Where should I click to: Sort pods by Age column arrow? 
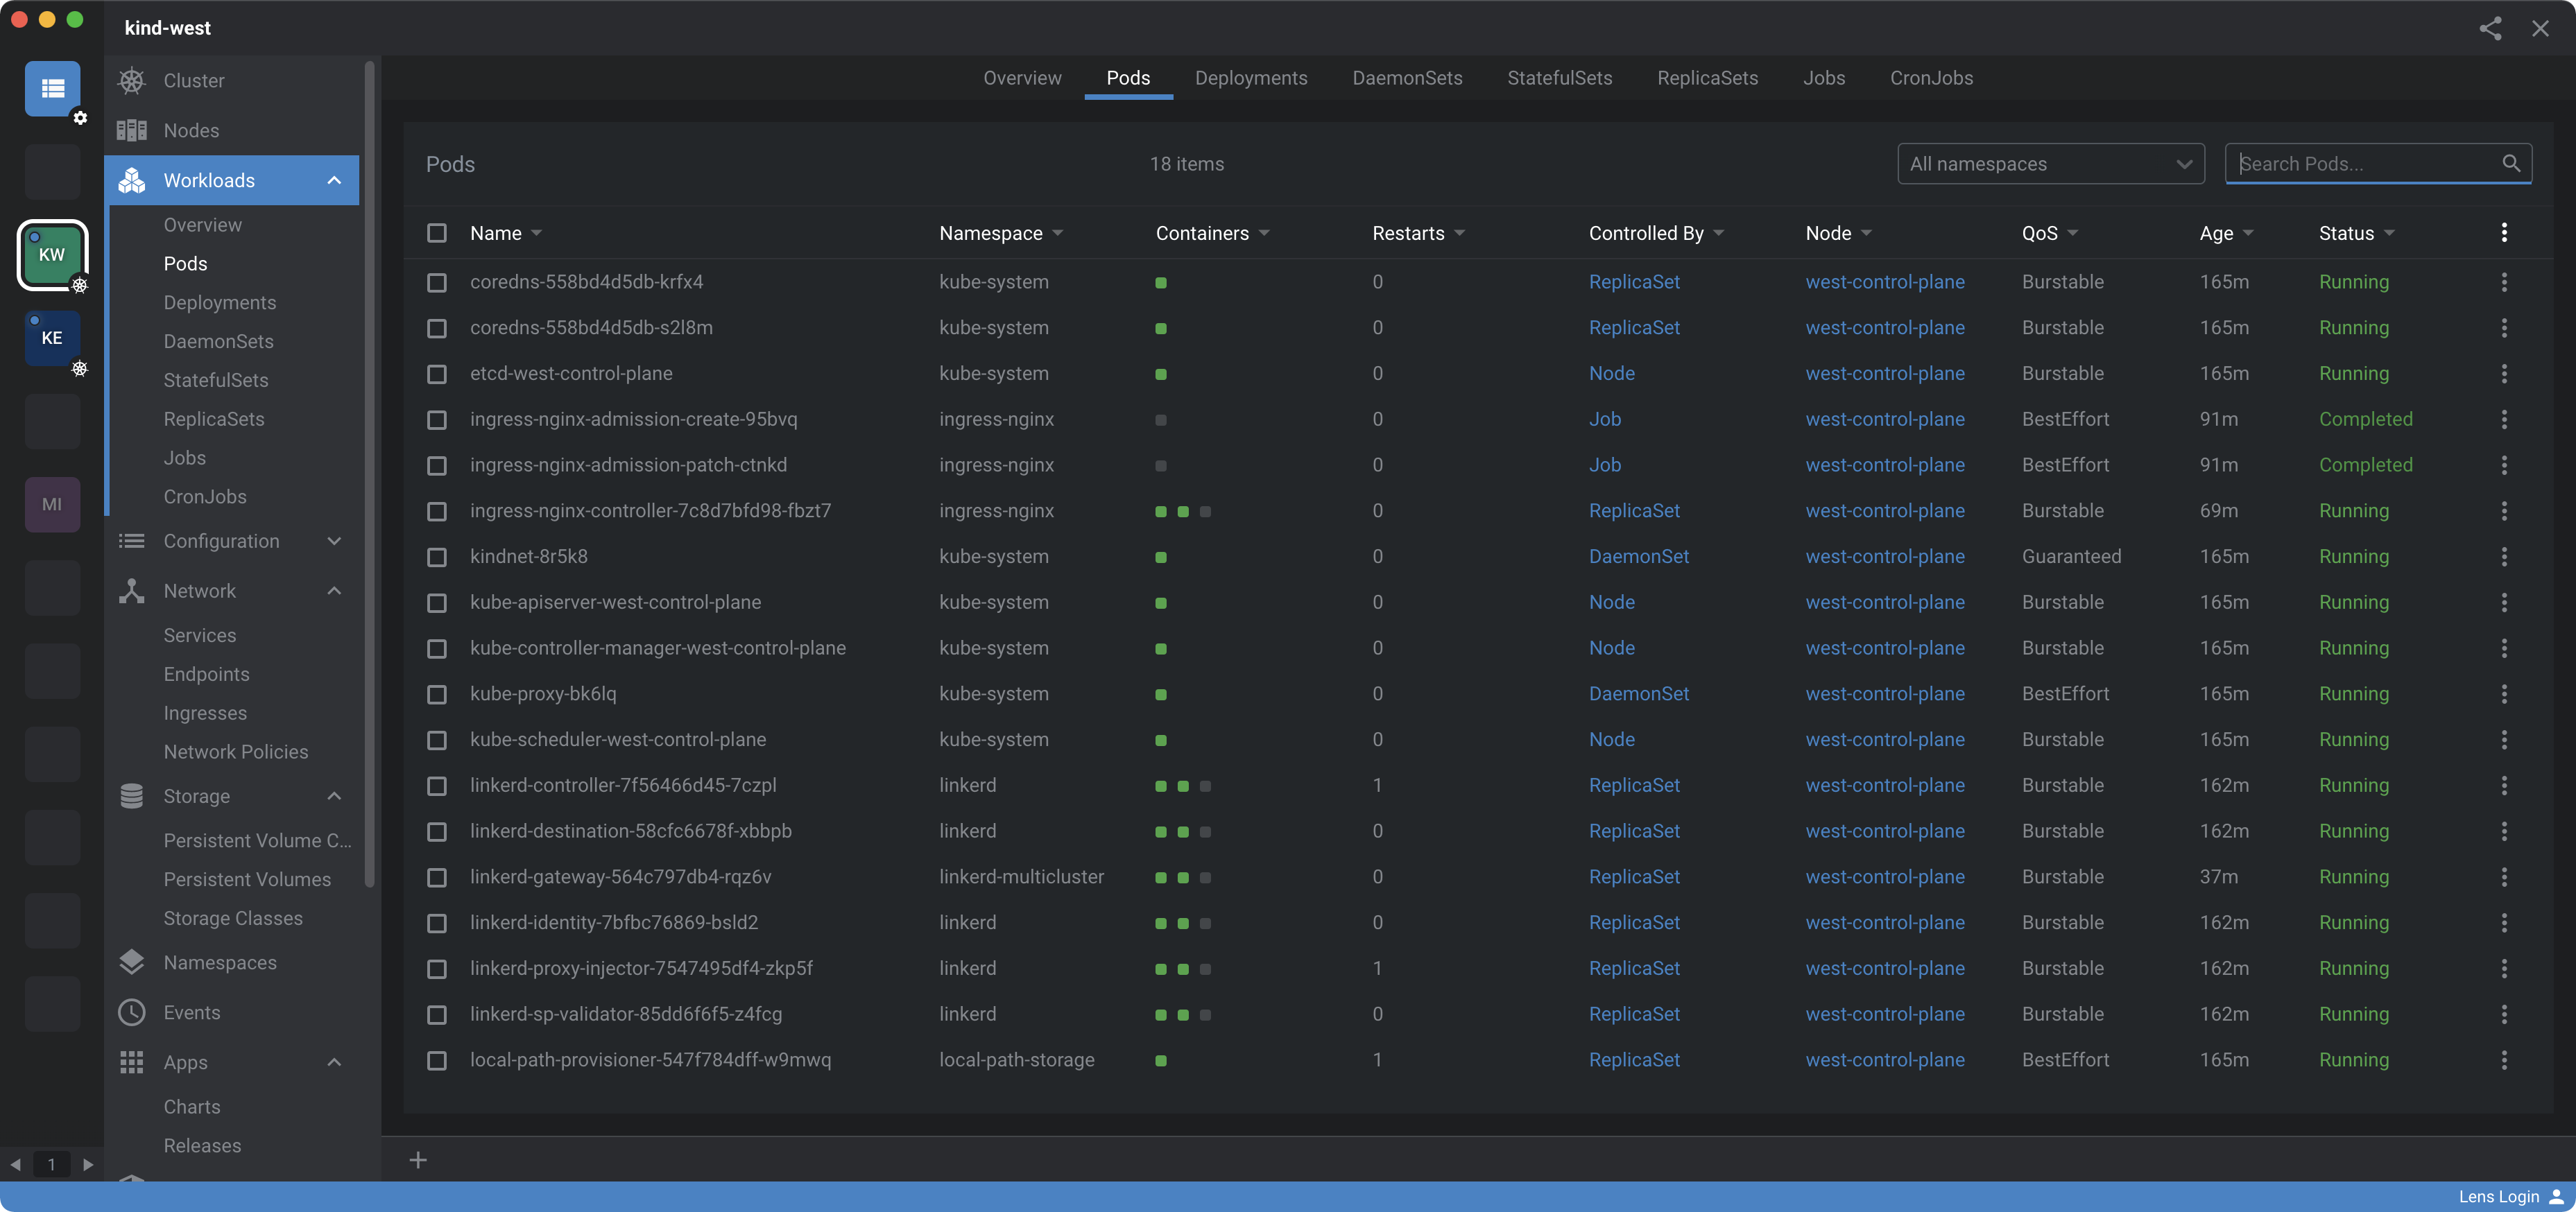(2249, 233)
